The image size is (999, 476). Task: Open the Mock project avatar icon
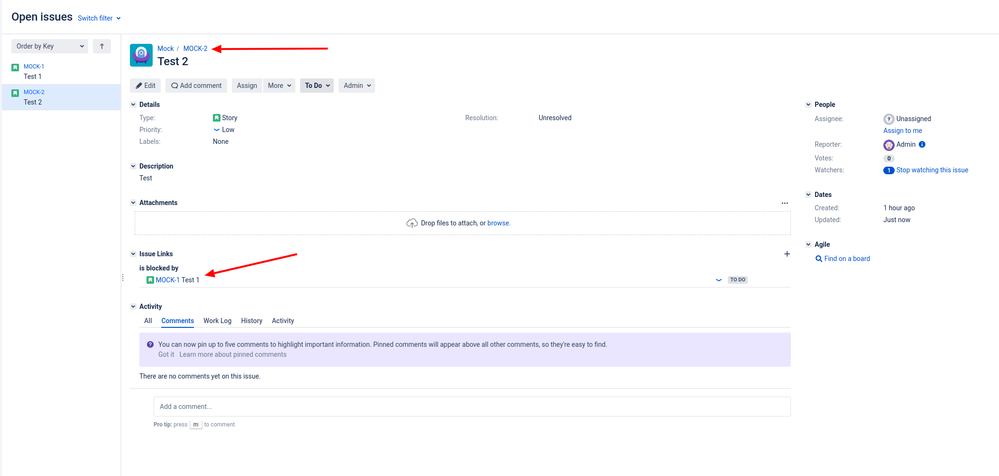coord(141,55)
